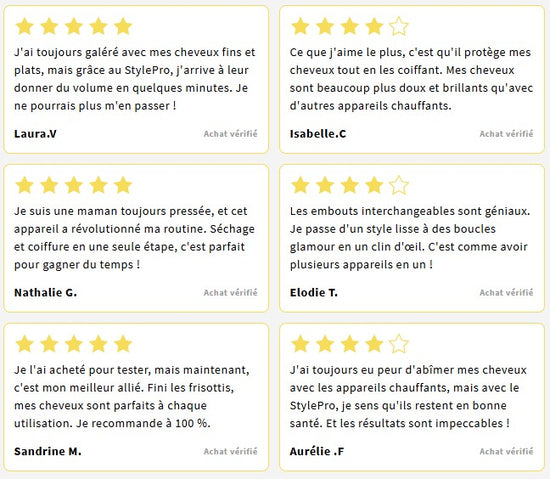Click the first star in Aurélie .F's review
The image size is (550, 479).
pos(301,344)
